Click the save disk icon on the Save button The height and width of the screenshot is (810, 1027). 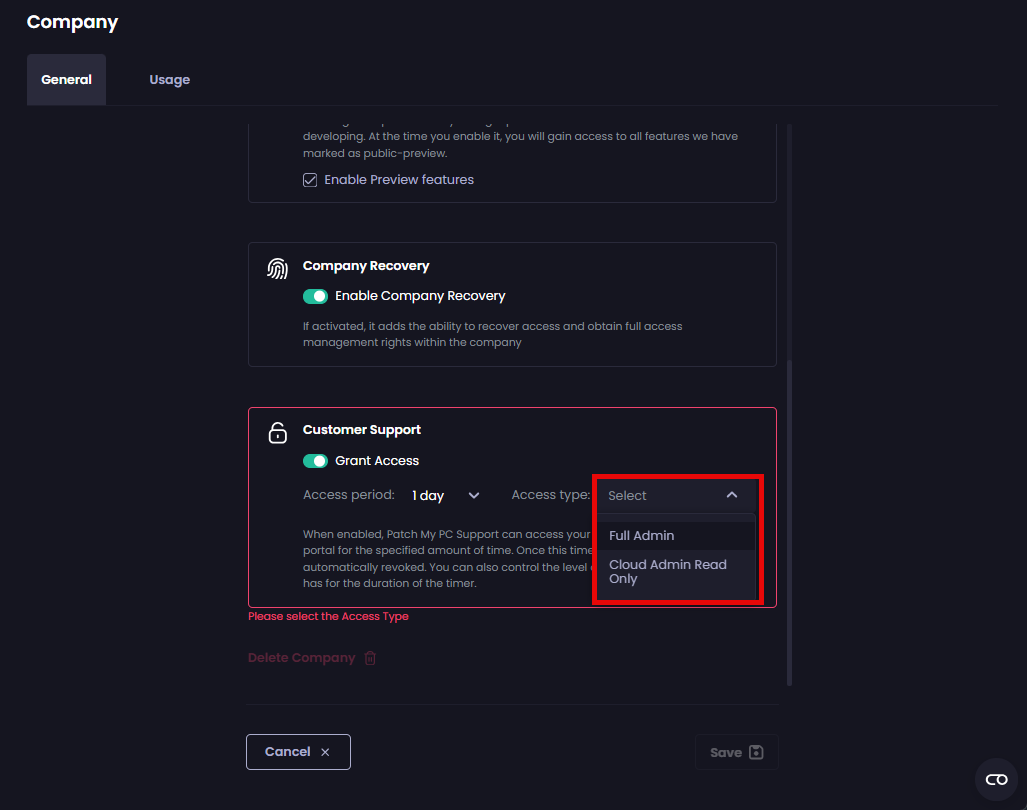[754, 751]
